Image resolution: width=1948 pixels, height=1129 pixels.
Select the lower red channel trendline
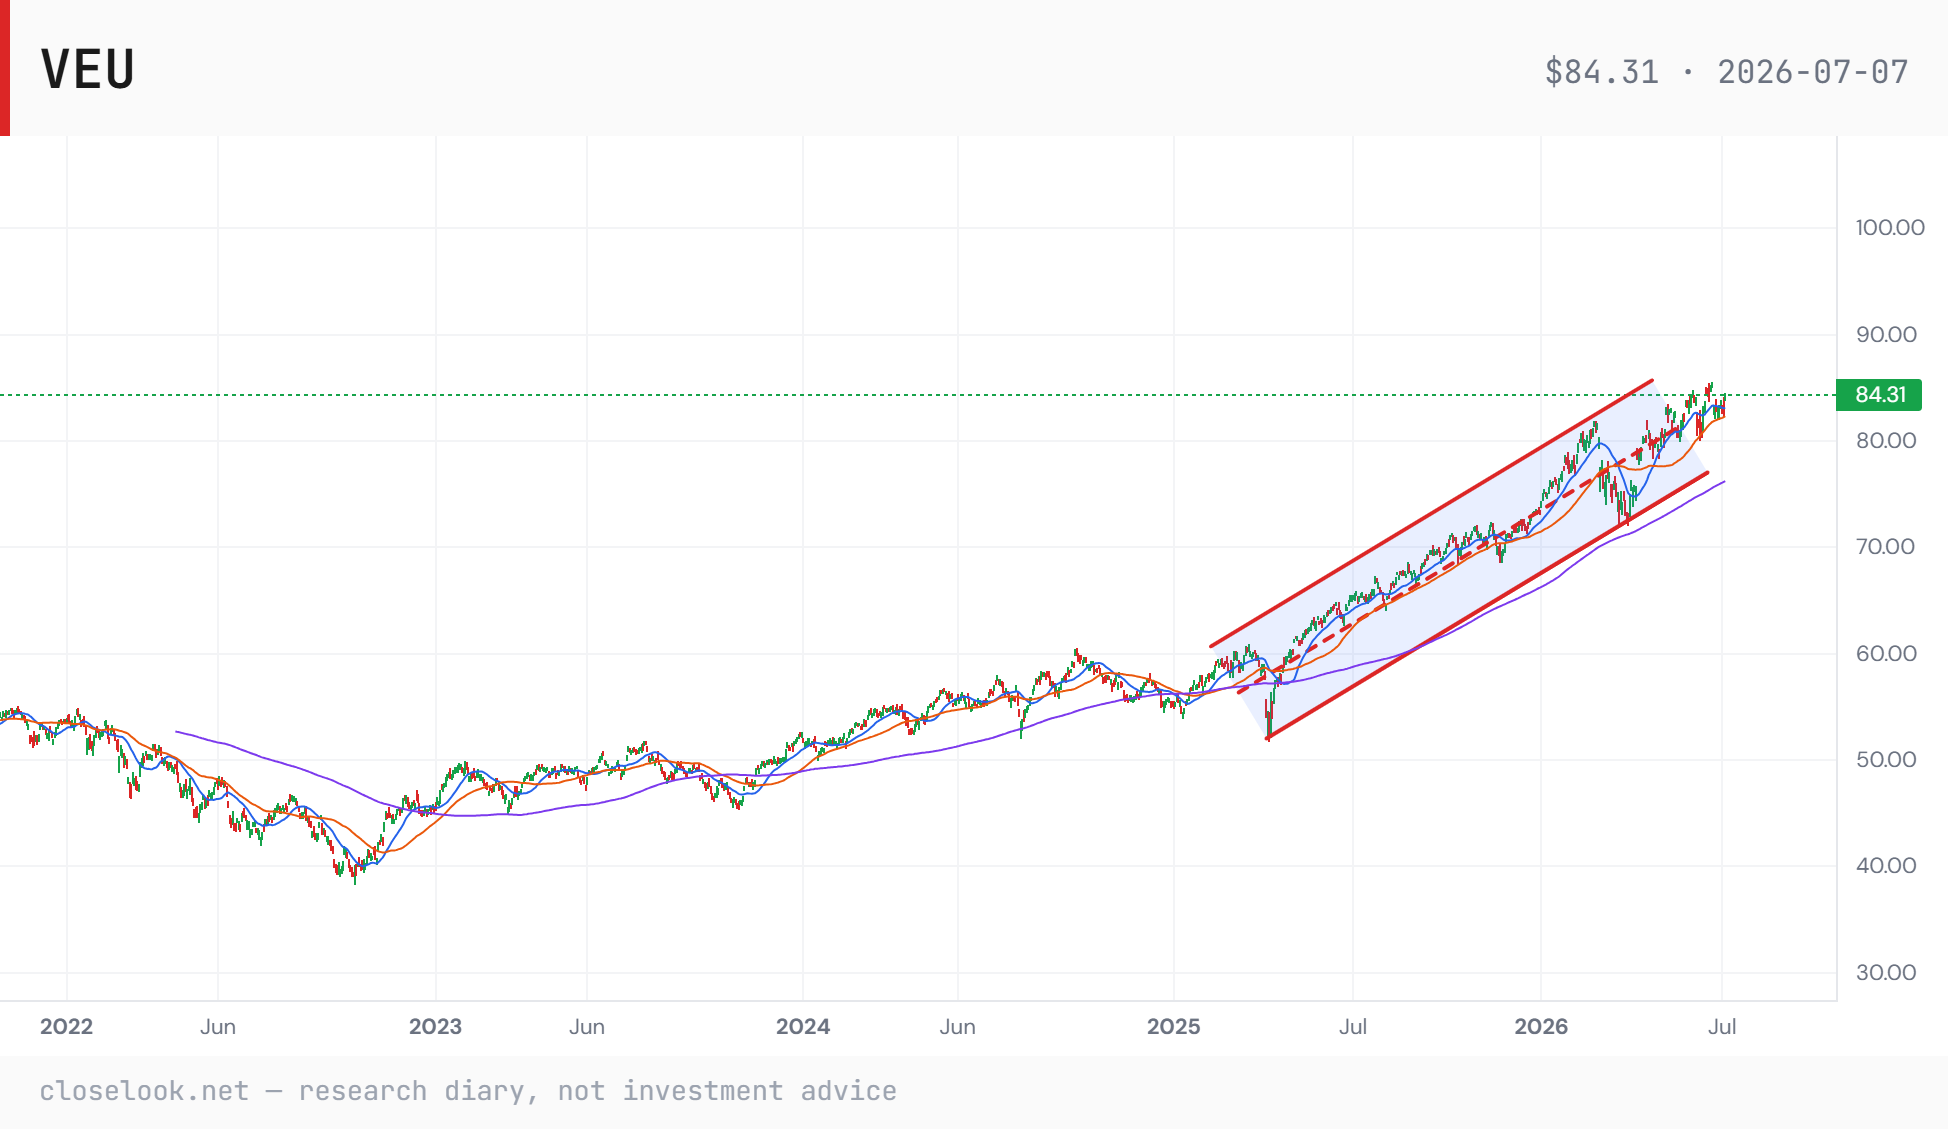click(x=1488, y=605)
